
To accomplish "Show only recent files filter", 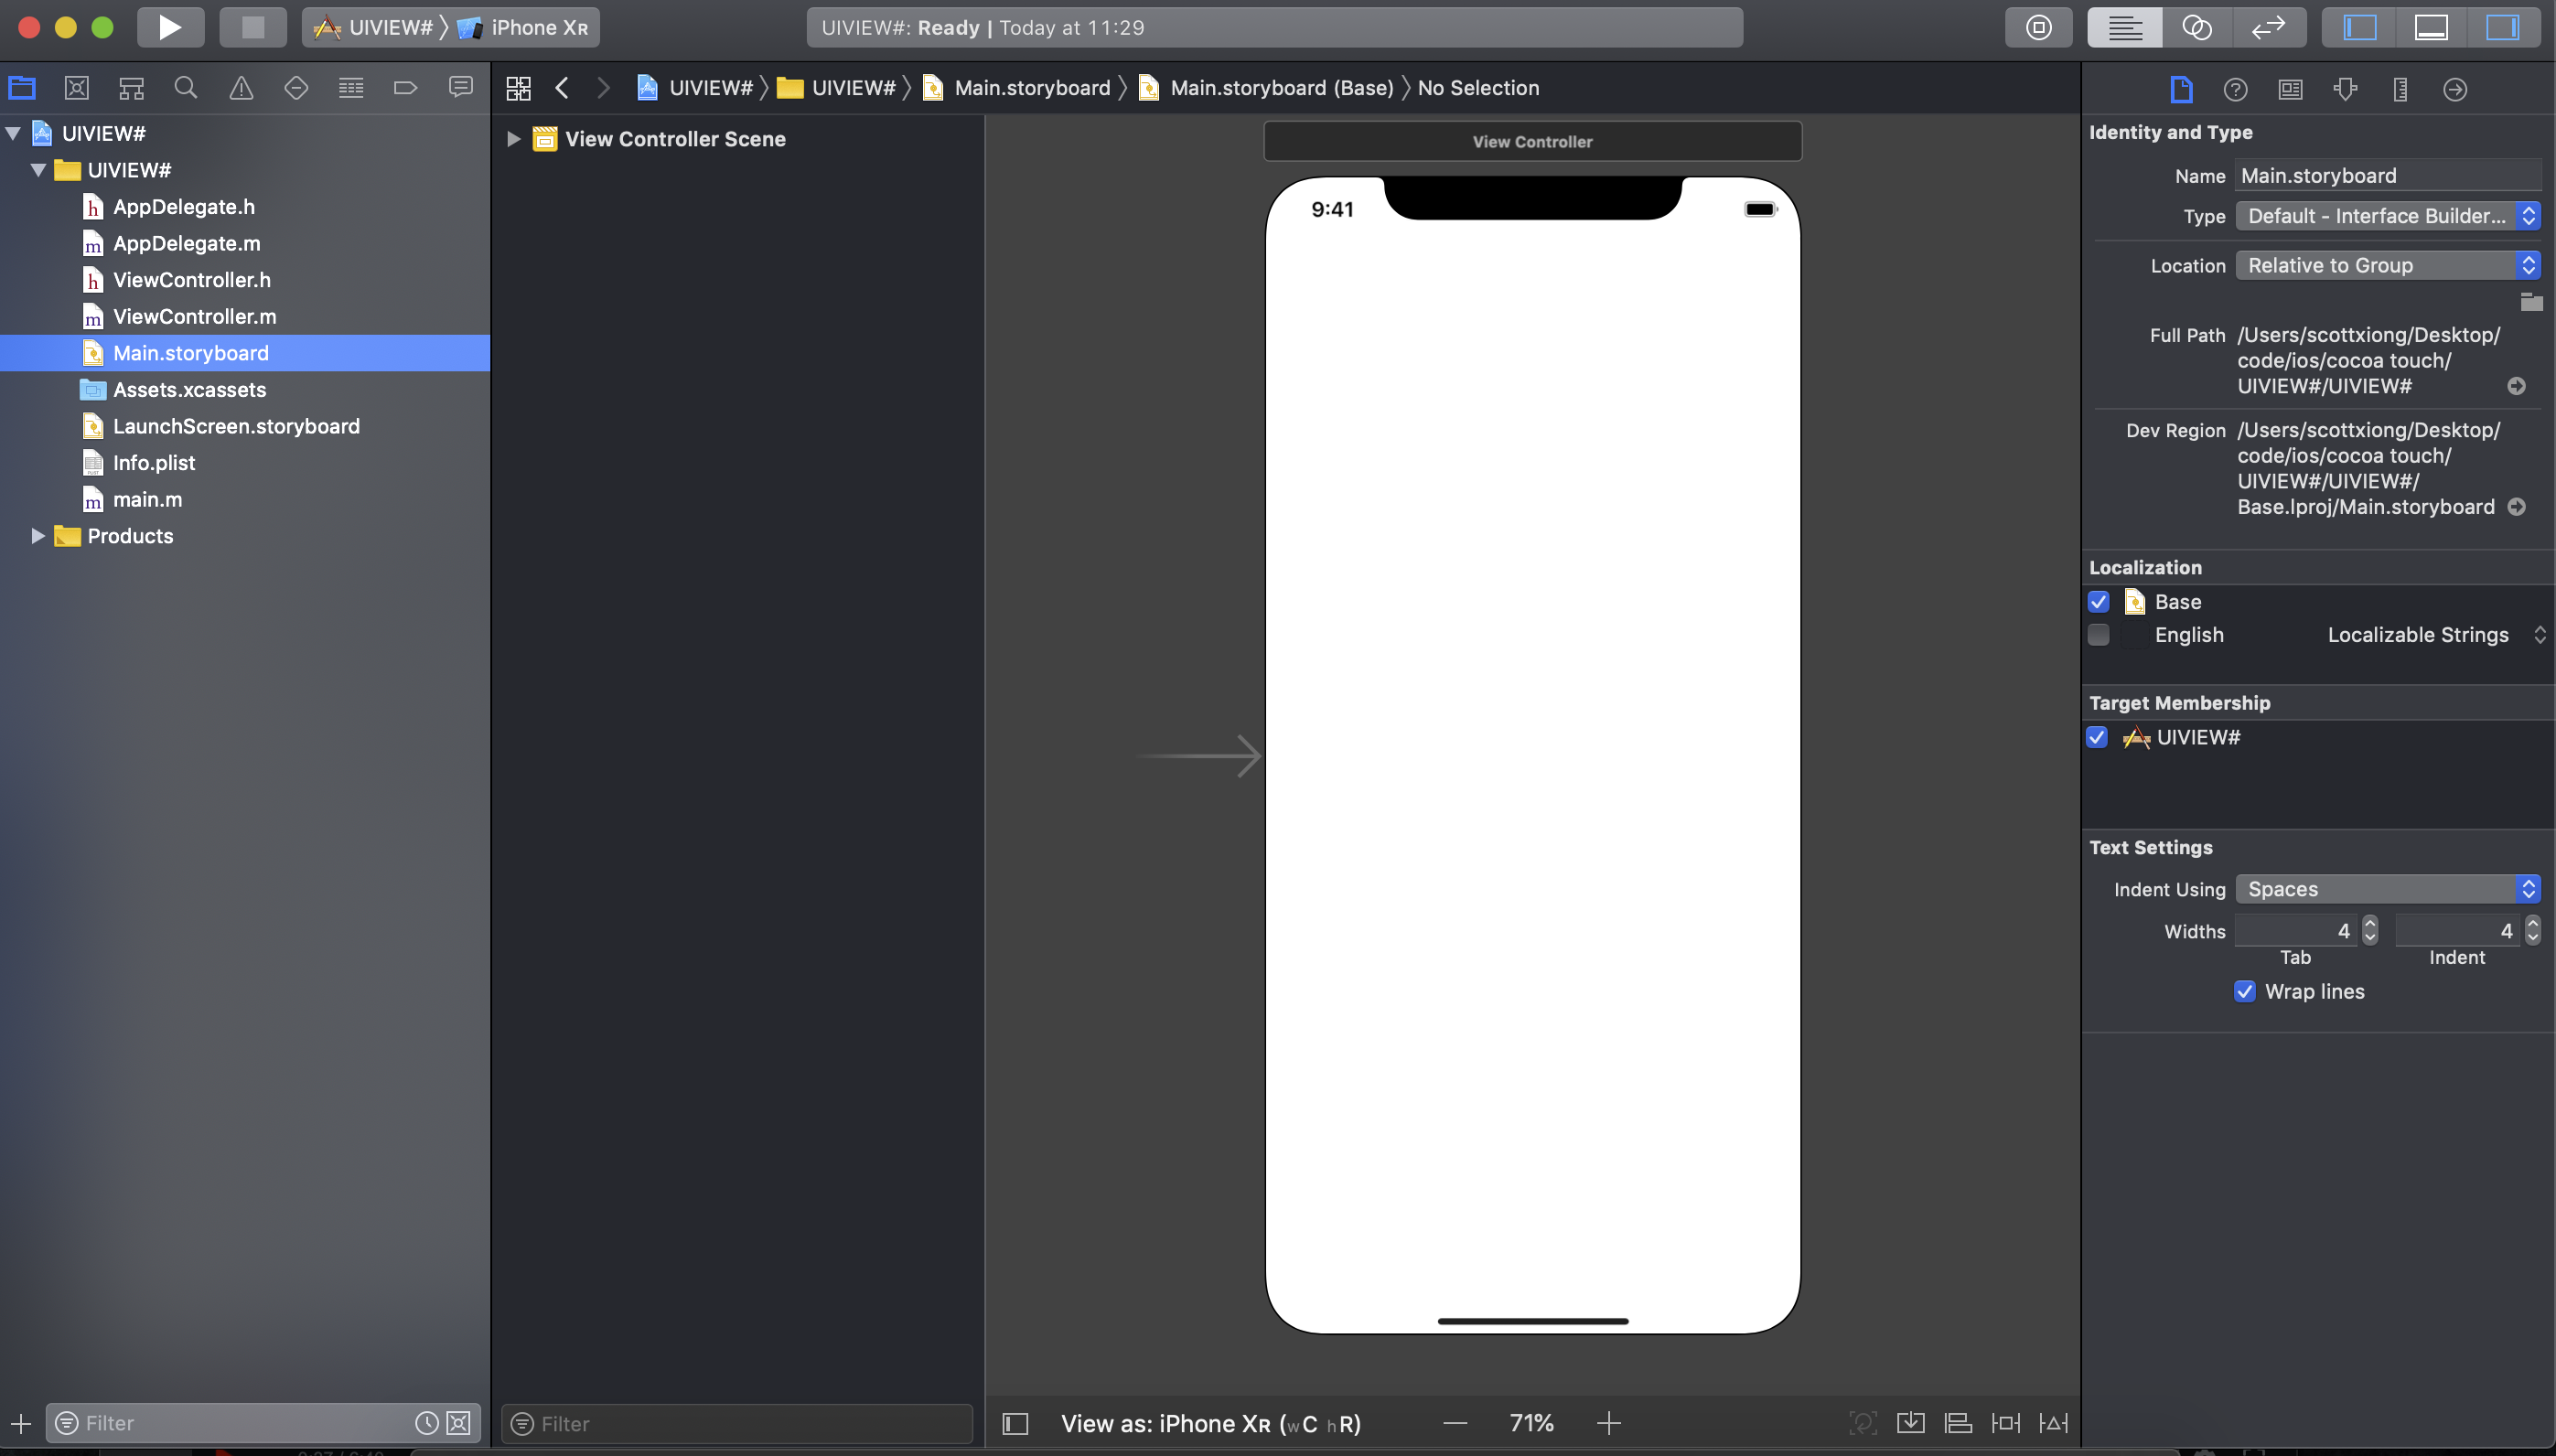I will (427, 1423).
